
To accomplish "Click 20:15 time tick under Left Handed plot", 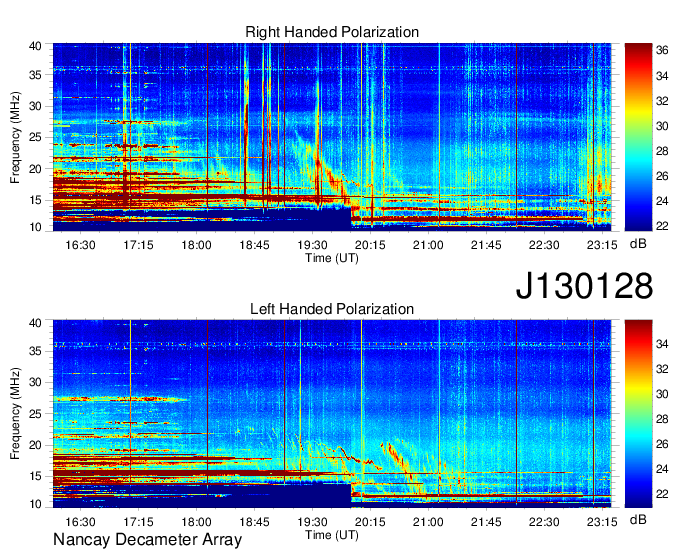I will tap(370, 522).
